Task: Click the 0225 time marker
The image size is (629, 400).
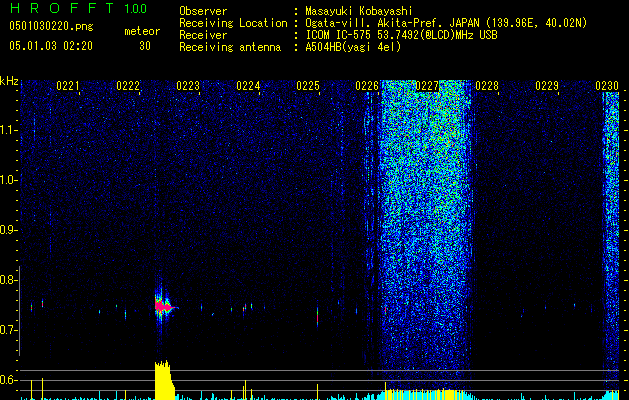Action: point(308,86)
